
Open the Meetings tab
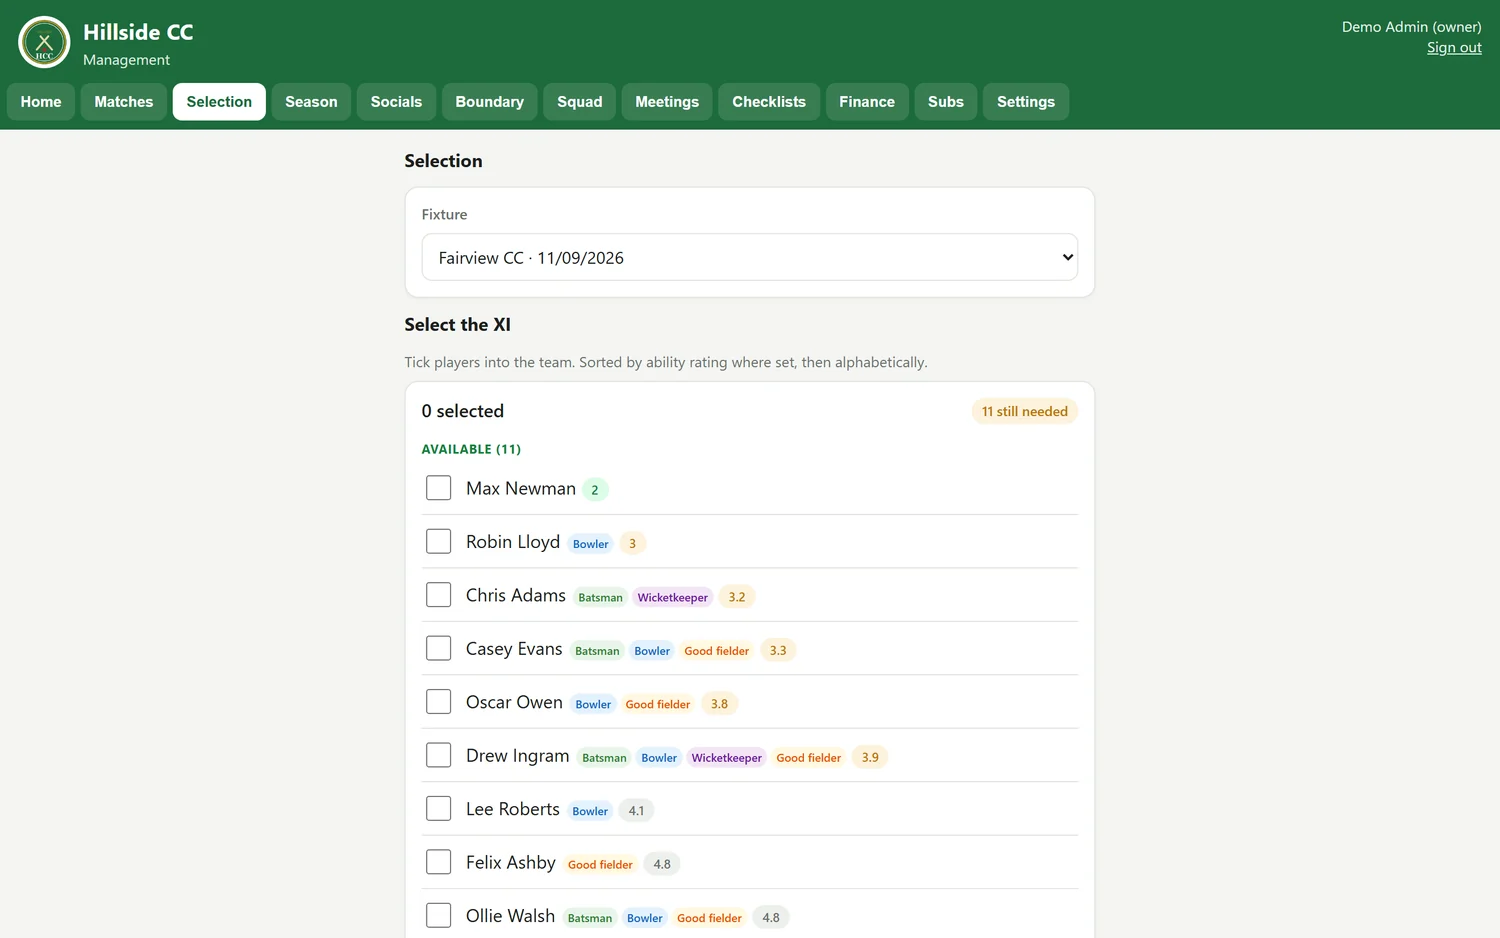[667, 102]
